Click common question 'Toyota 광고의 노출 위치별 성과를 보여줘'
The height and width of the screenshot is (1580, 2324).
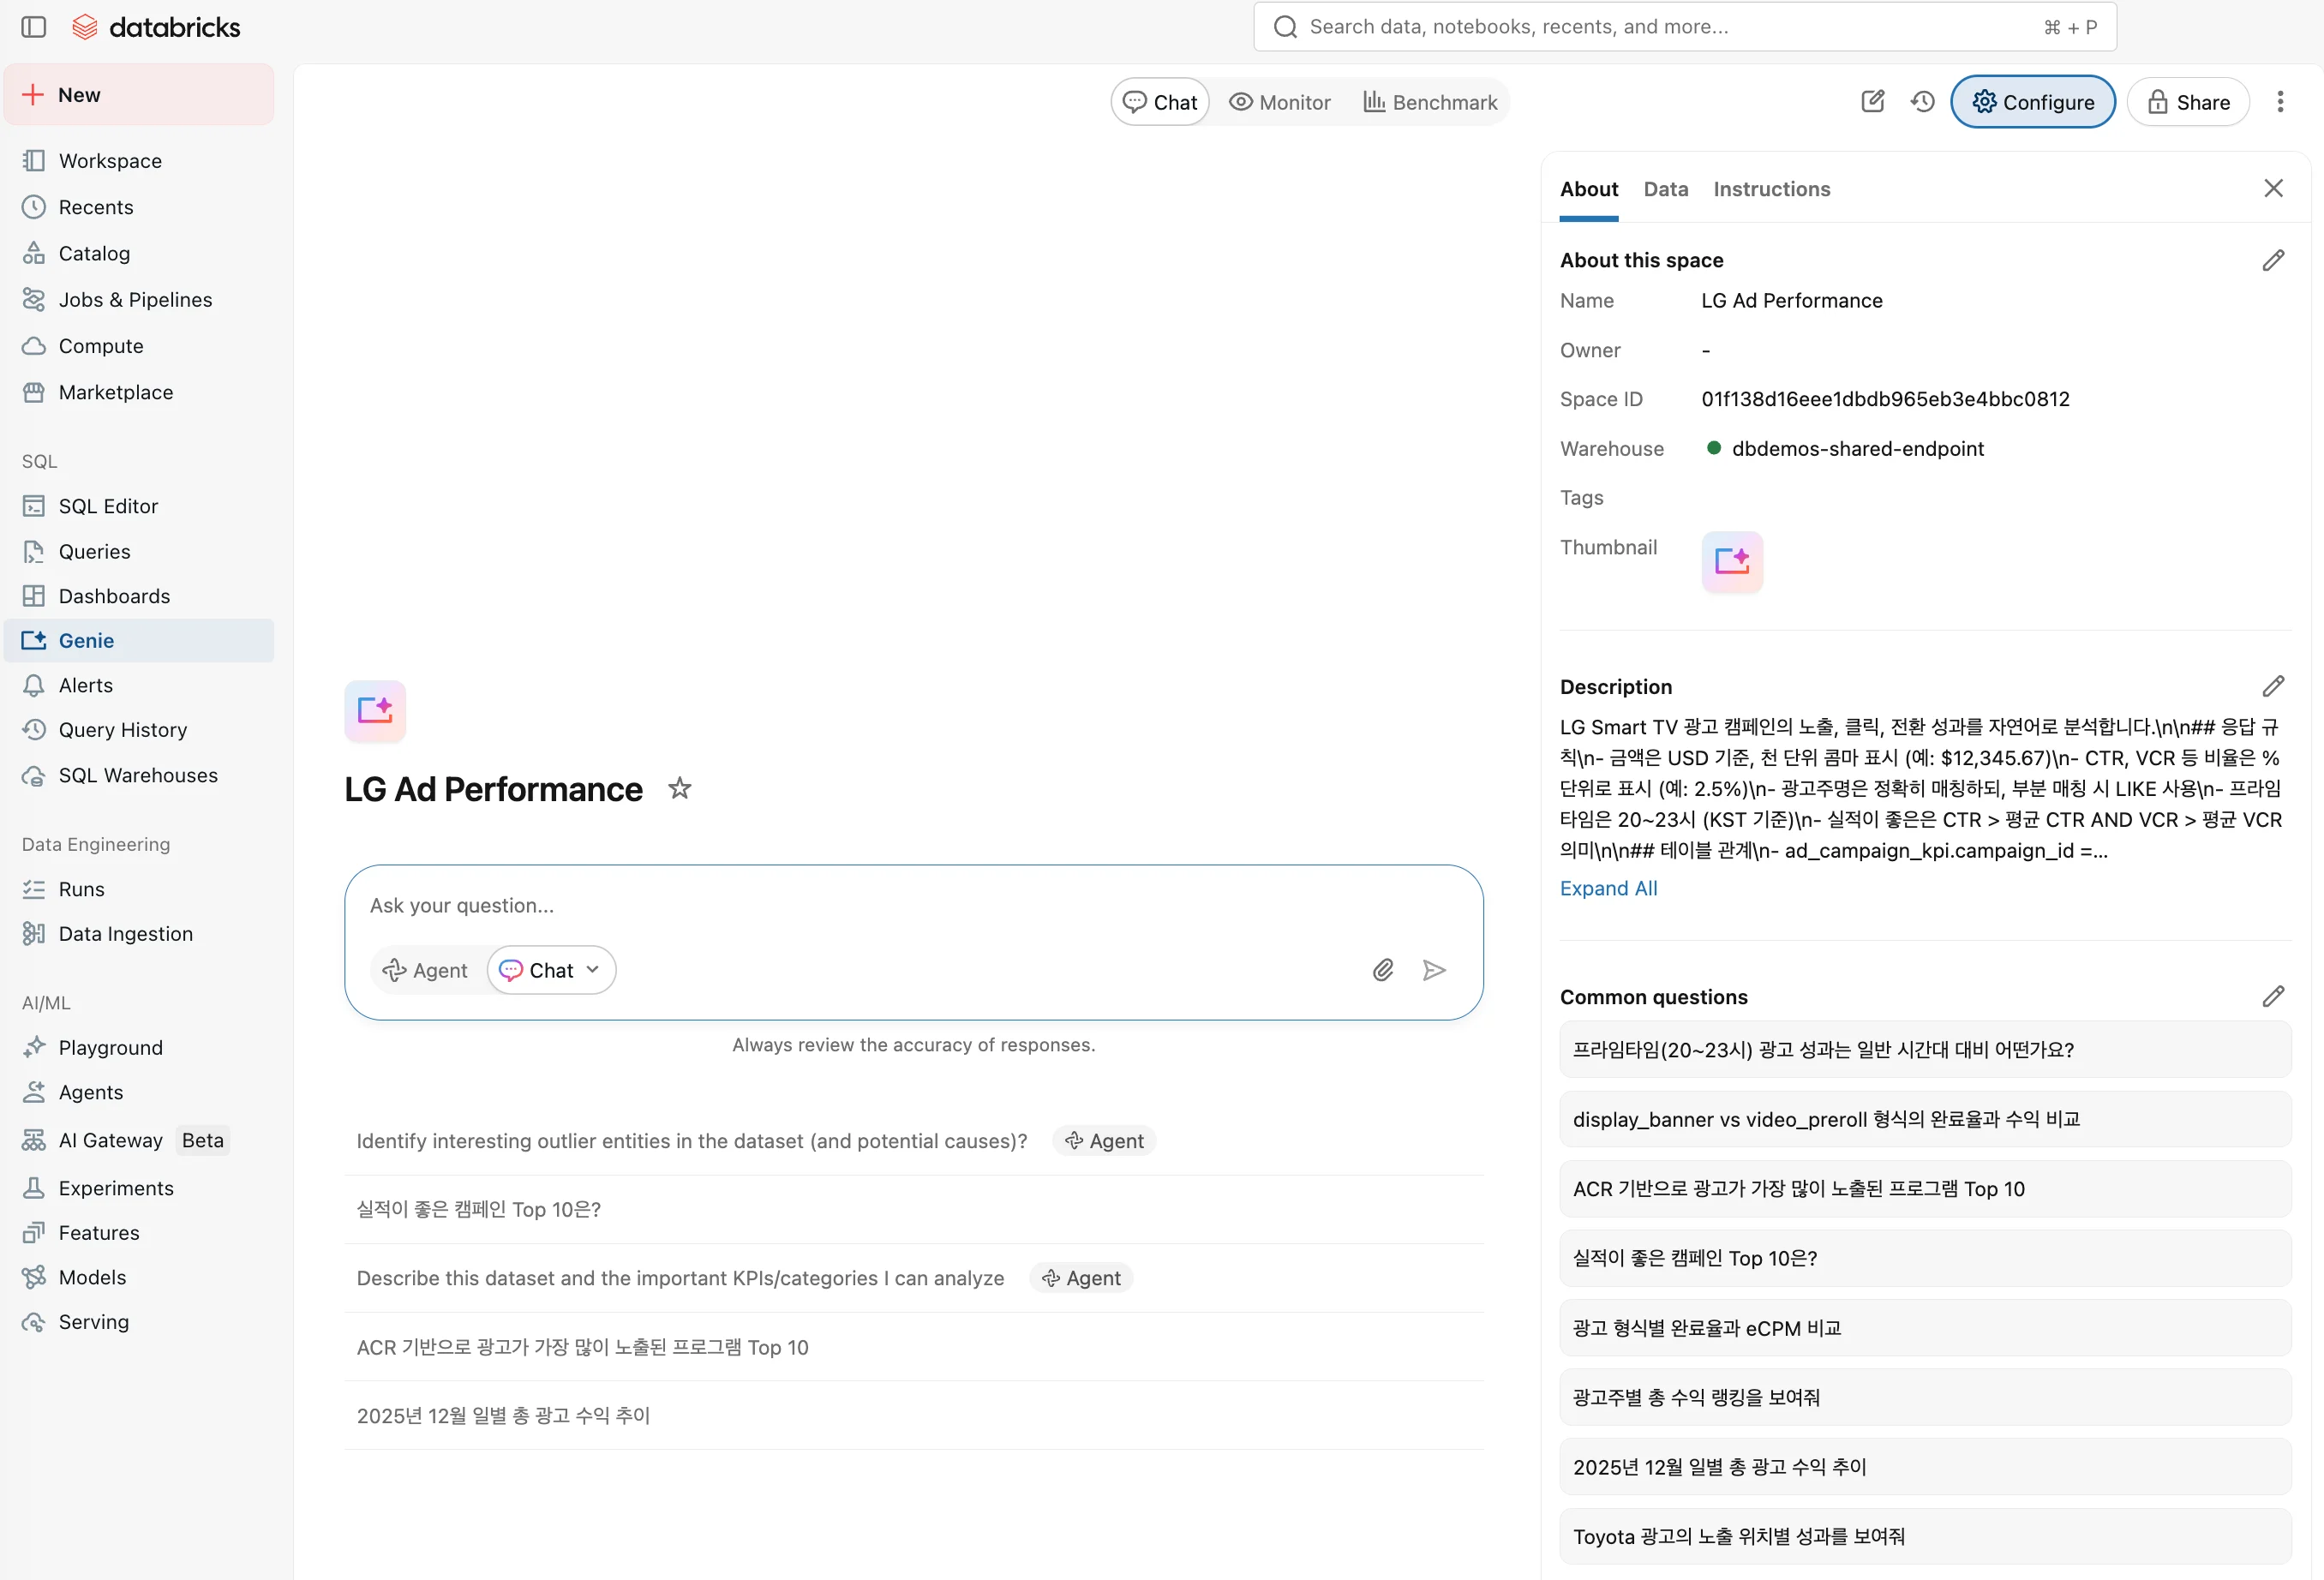(x=1925, y=1536)
